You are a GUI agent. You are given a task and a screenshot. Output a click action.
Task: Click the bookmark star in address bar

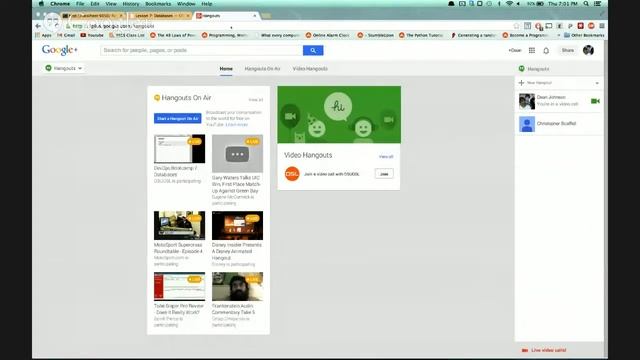(x=516, y=26)
